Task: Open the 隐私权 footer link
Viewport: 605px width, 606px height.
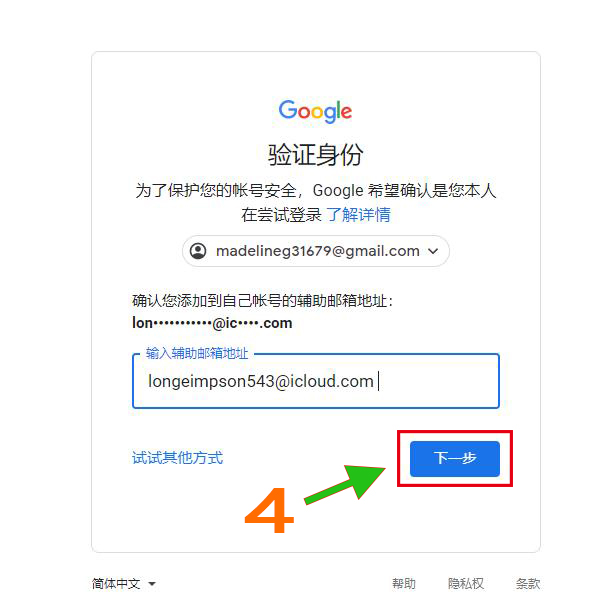Action: pyautogui.click(x=466, y=584)
